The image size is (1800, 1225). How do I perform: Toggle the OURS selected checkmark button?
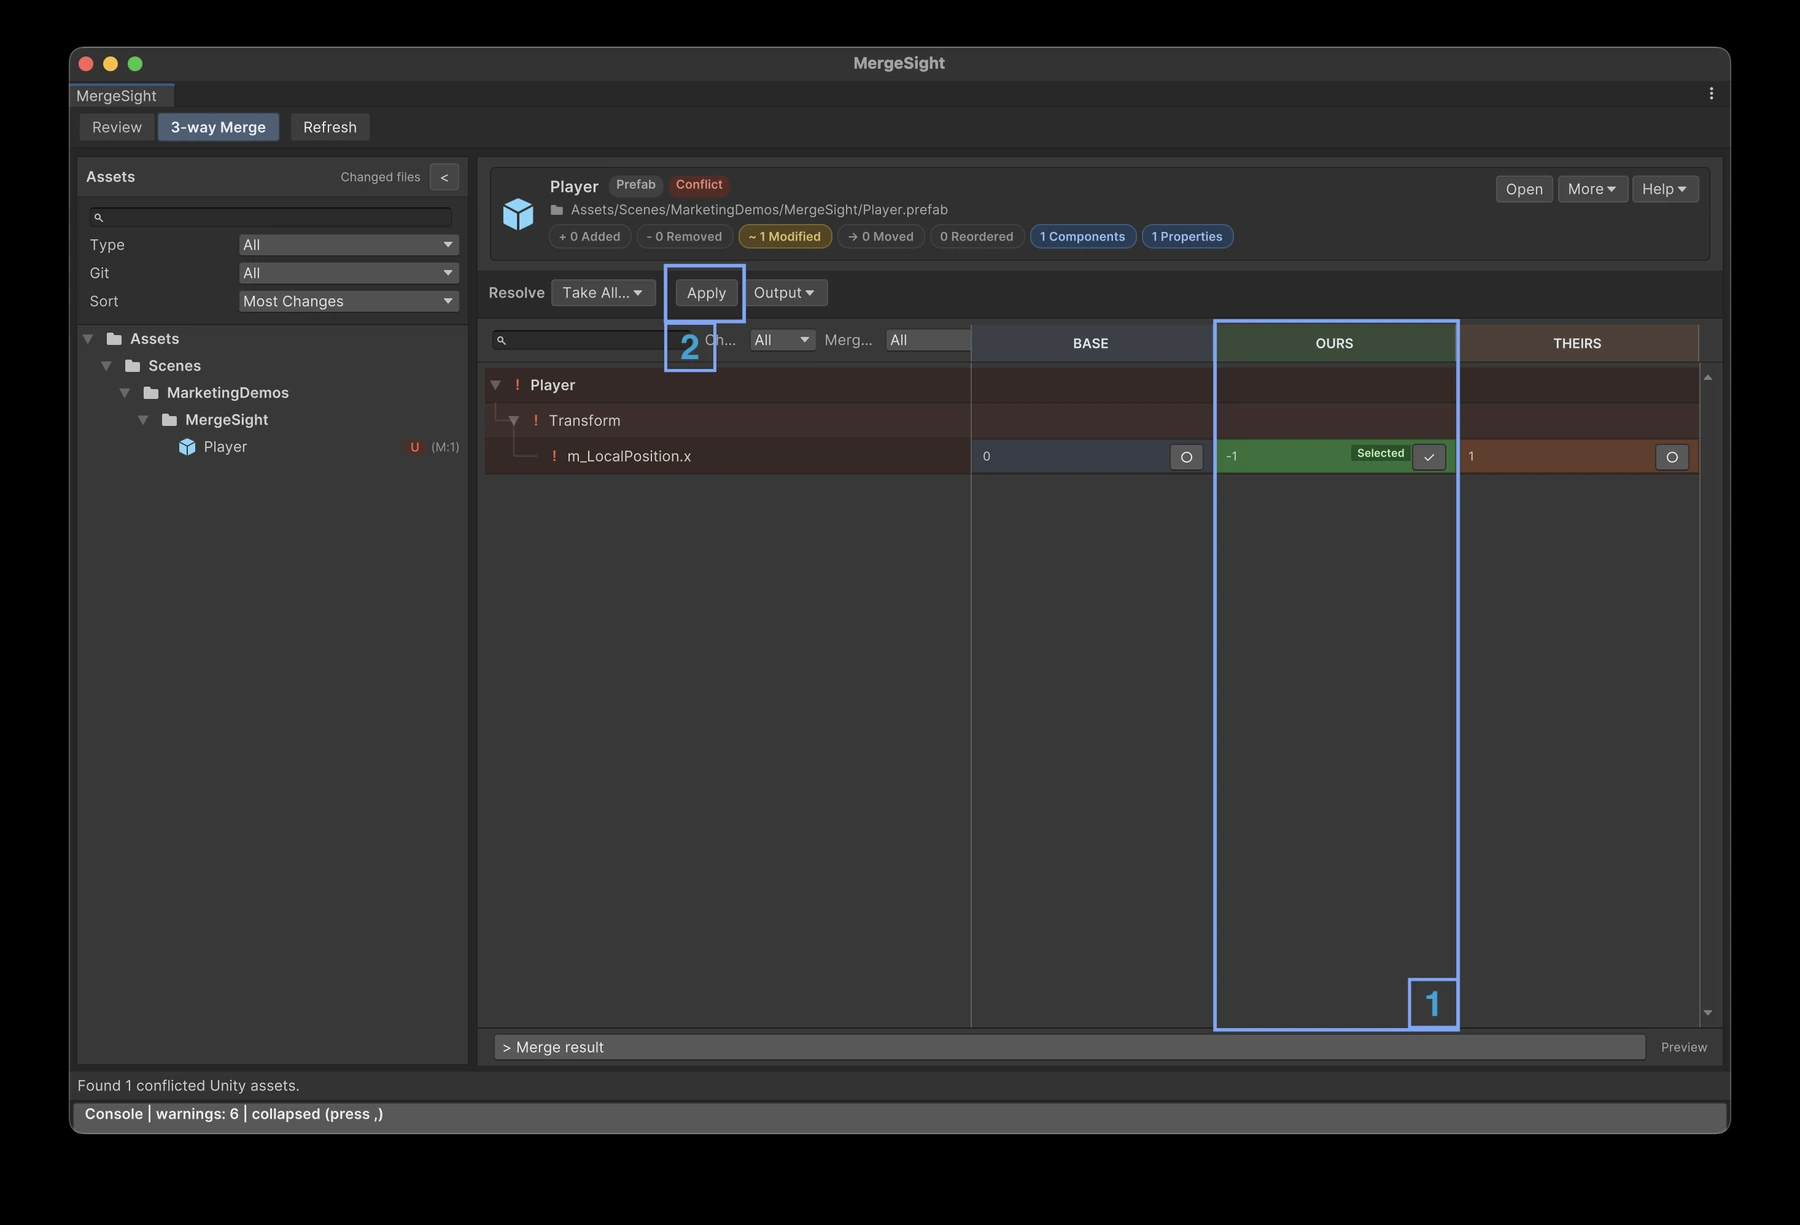[x=1429, y=457]
